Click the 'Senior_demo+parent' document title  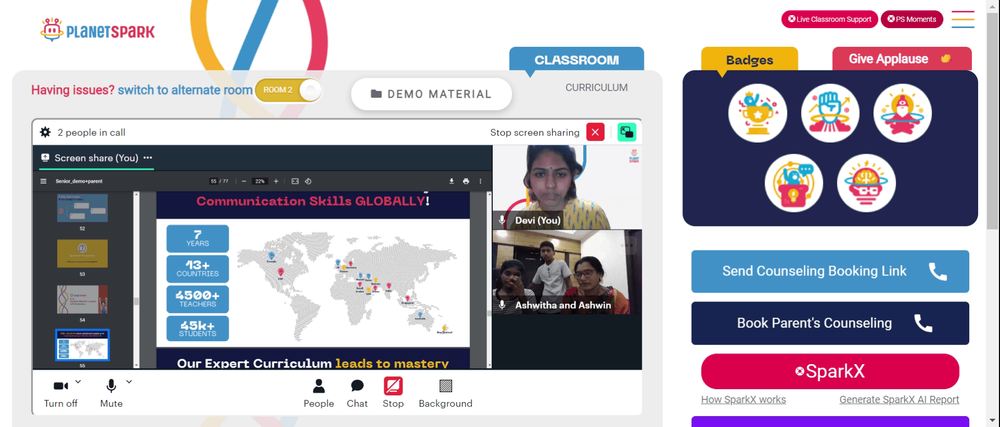[79, 181]
